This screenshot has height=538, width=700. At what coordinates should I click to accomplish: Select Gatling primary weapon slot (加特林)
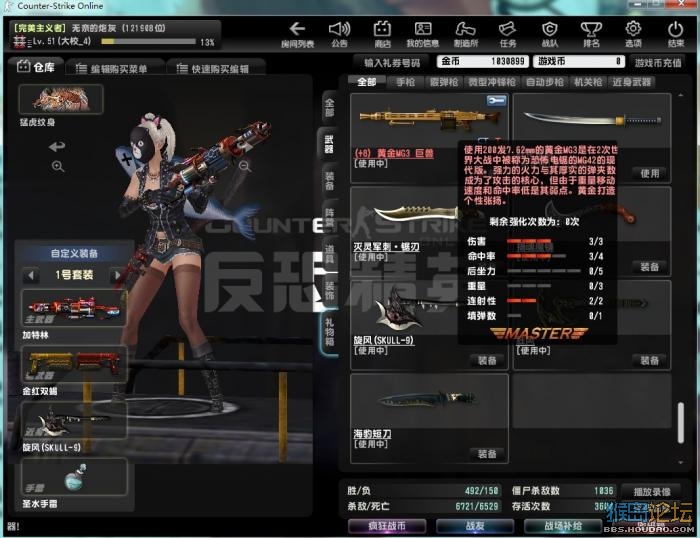click(x=73, y=309)
